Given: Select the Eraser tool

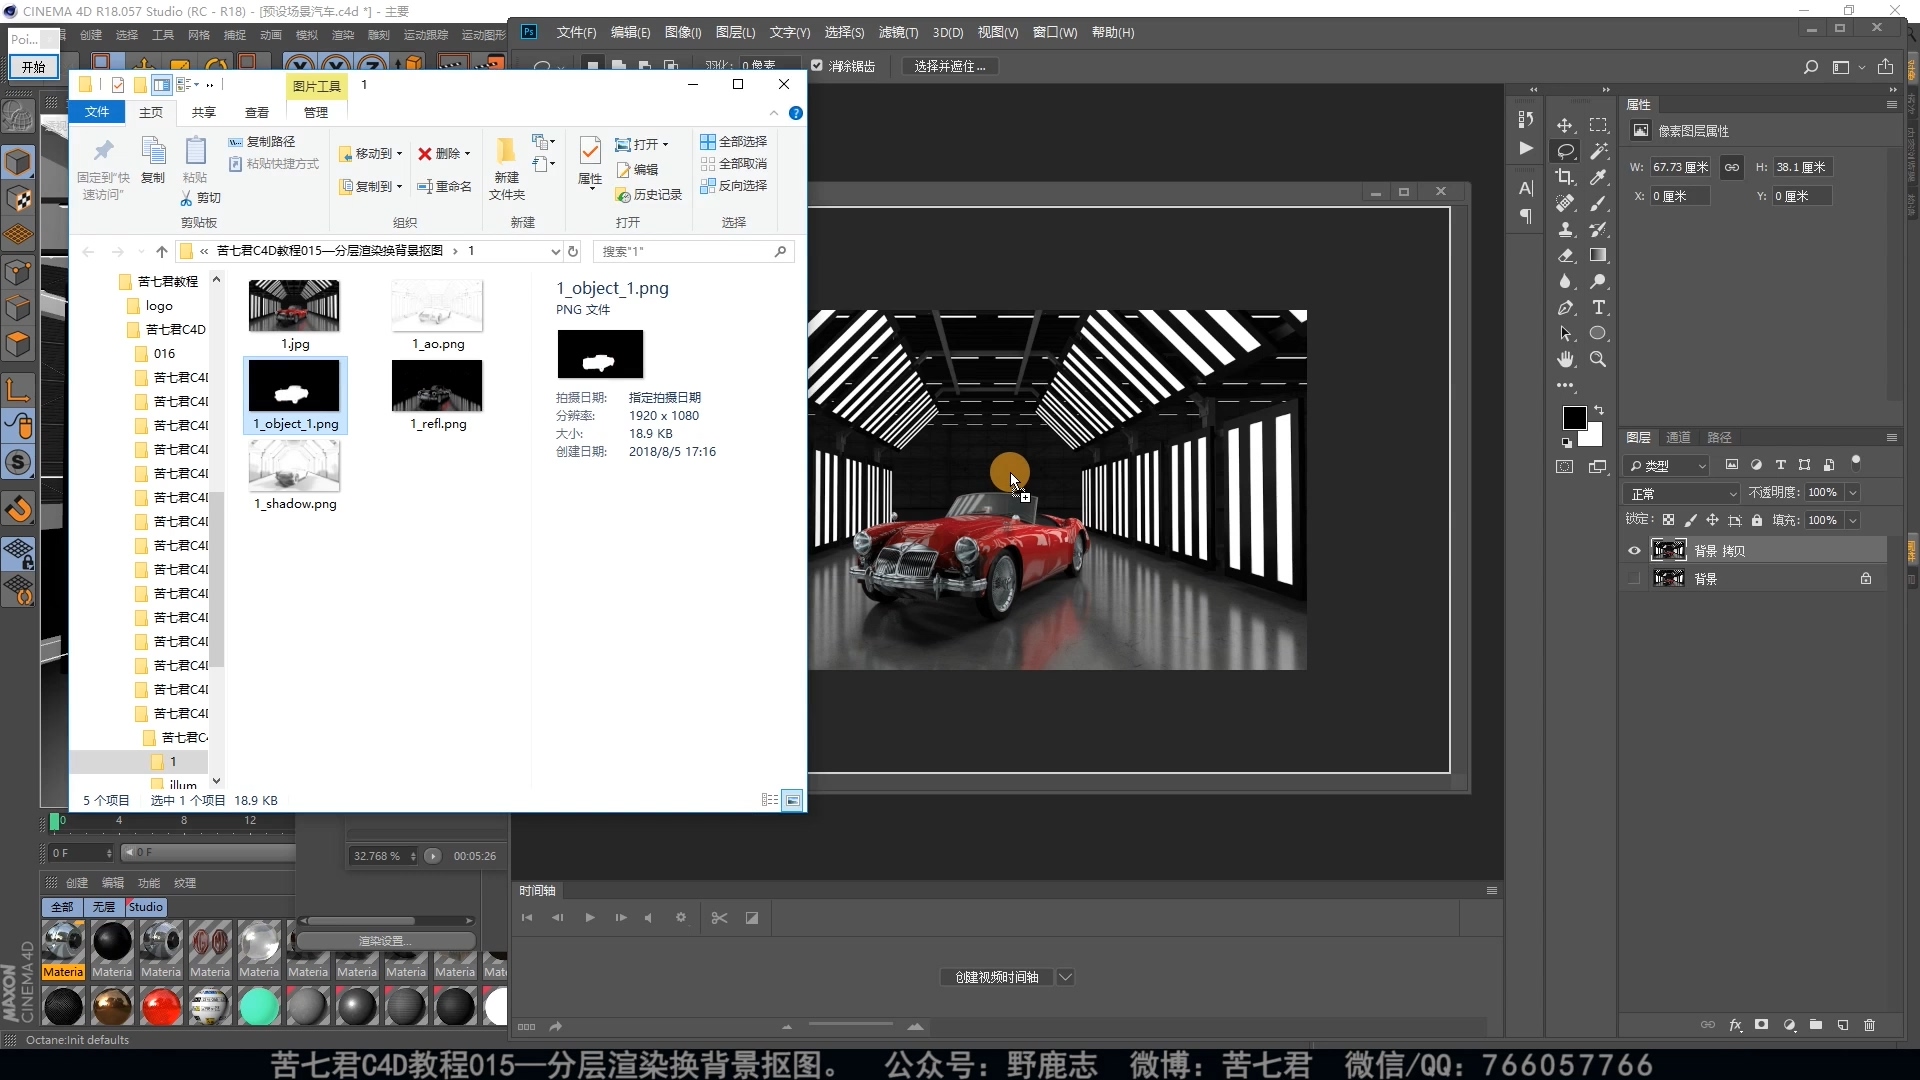Looking at the screenshot, I should pyautogui.click(x=1565, y=255).
